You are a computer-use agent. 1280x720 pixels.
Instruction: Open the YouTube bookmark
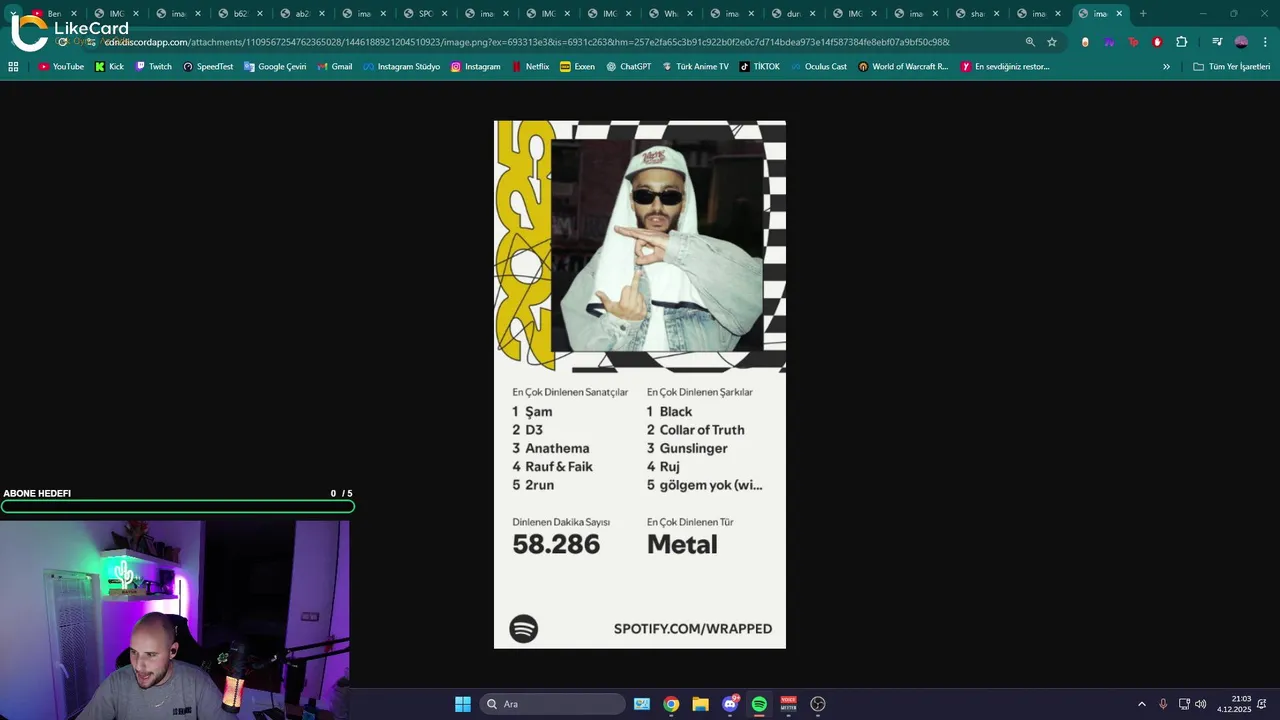[x=61, y=67]
